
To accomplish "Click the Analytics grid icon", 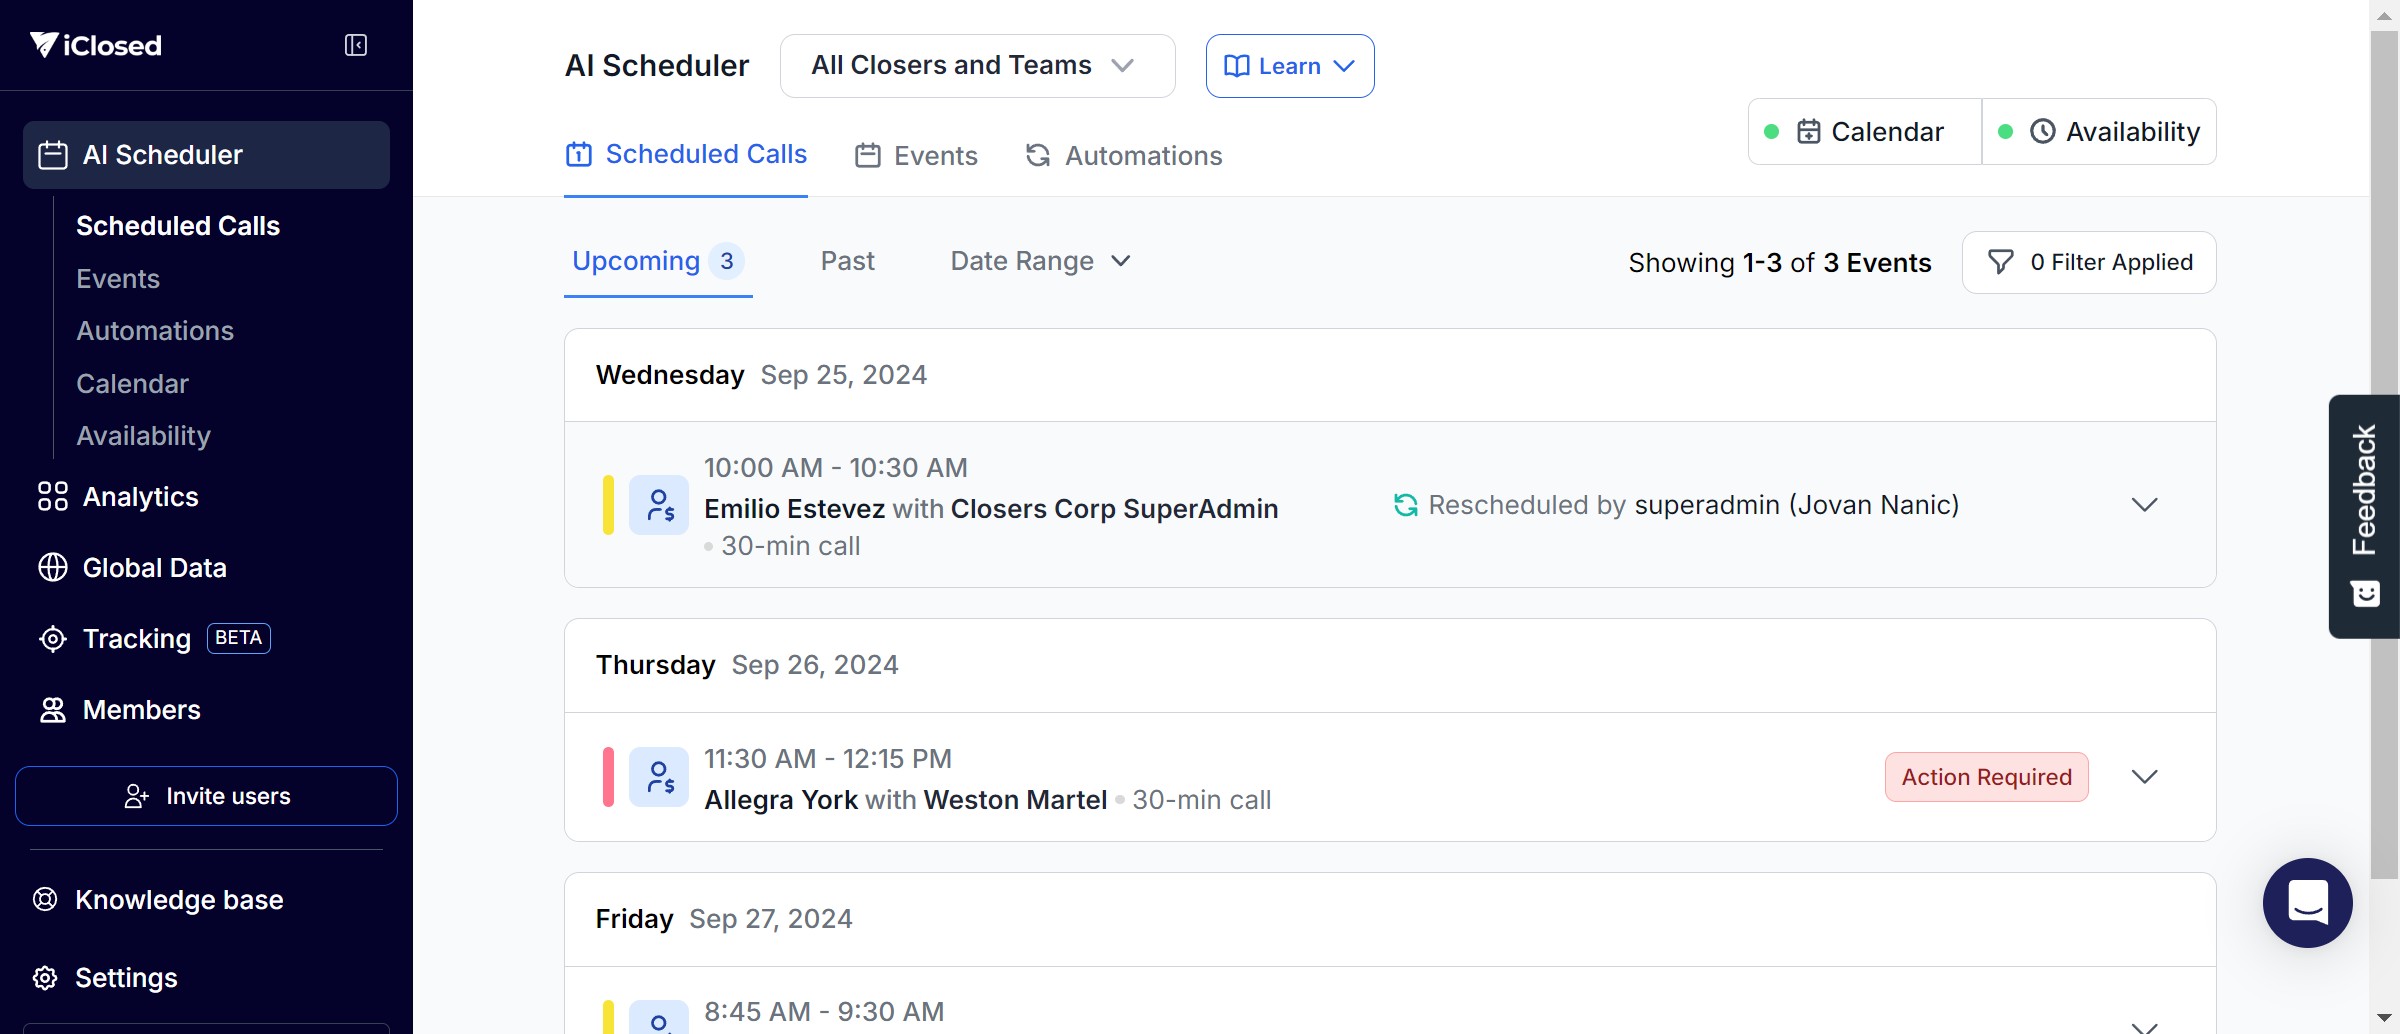I will click(52, 497).
